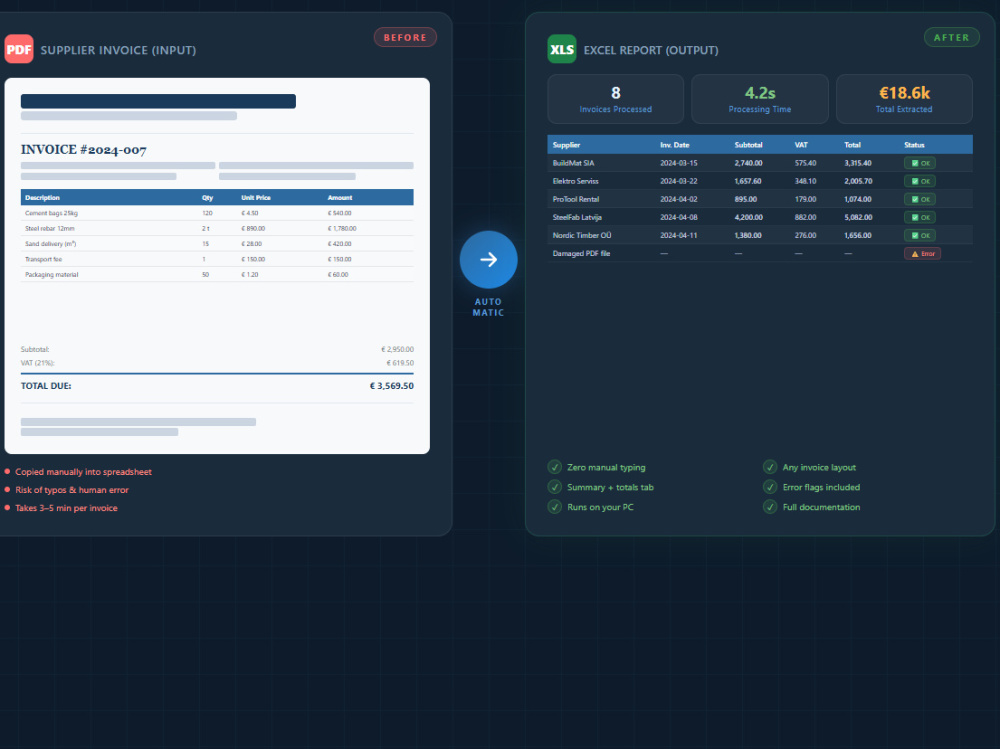Click the EXCEL REPORT (OUTPUT) title
The height and width of the screenshot is (749, 1000).
click(651, 50)
